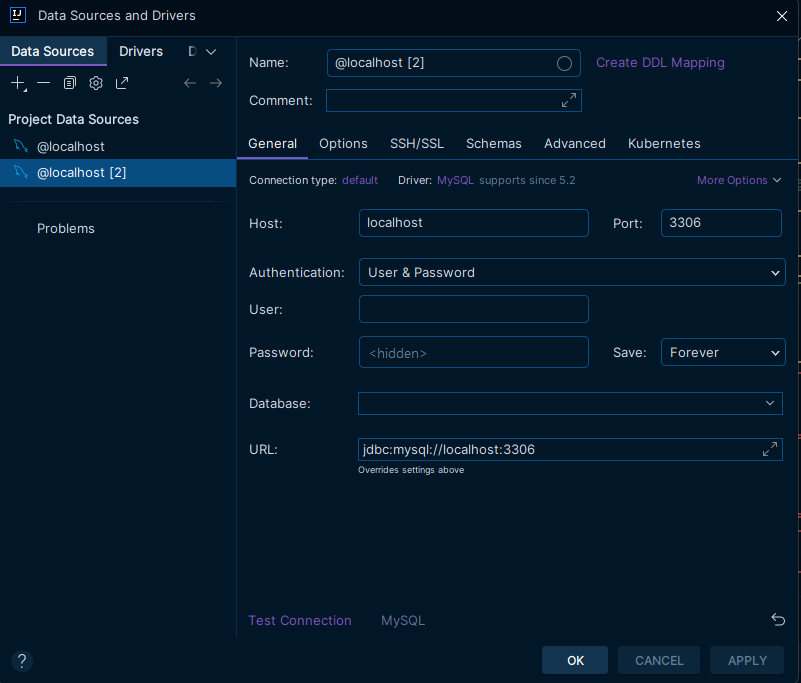The width and height of the screenshot is (801, 683).
Task: Open the Schemas tab
Action: coord(493,144)
